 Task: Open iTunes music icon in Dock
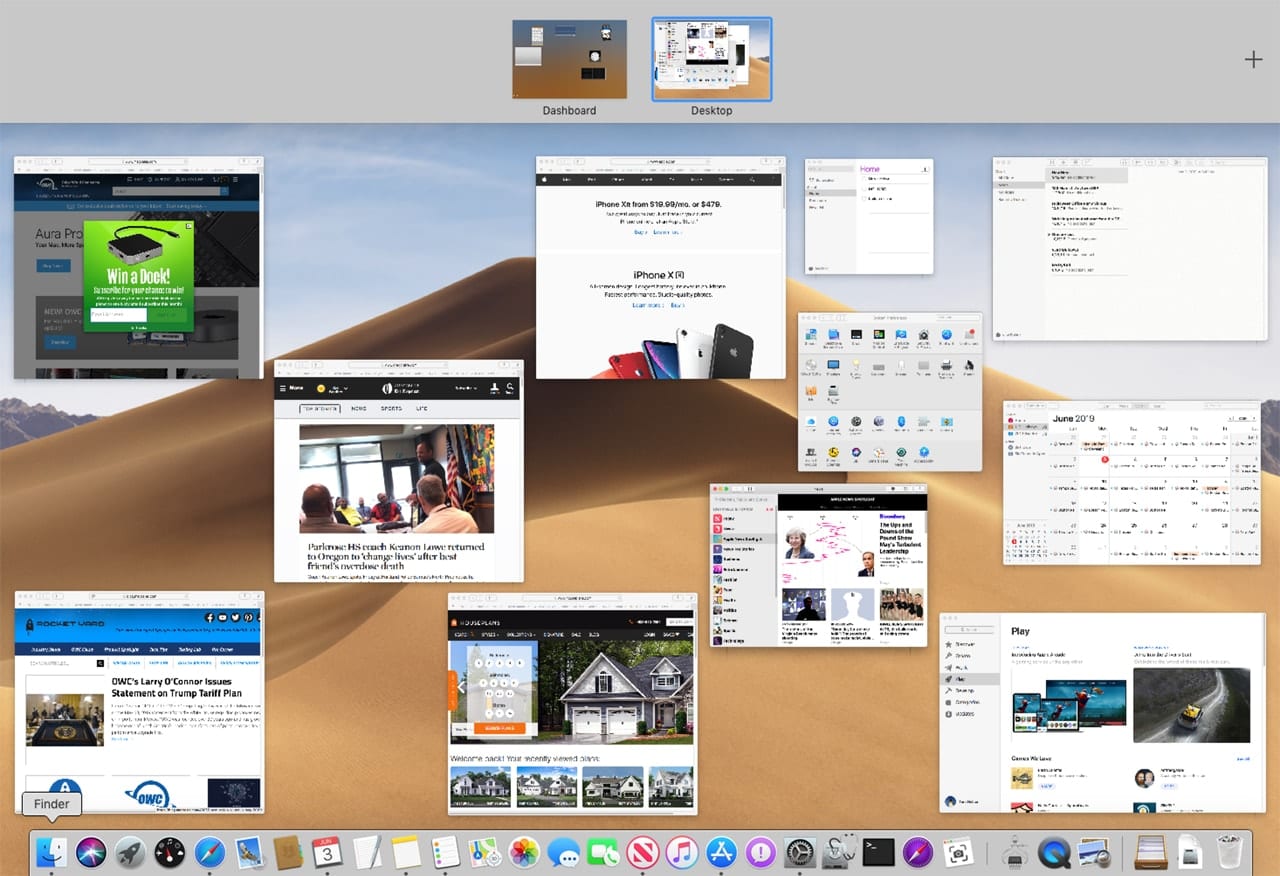click(x=681, y=852)
